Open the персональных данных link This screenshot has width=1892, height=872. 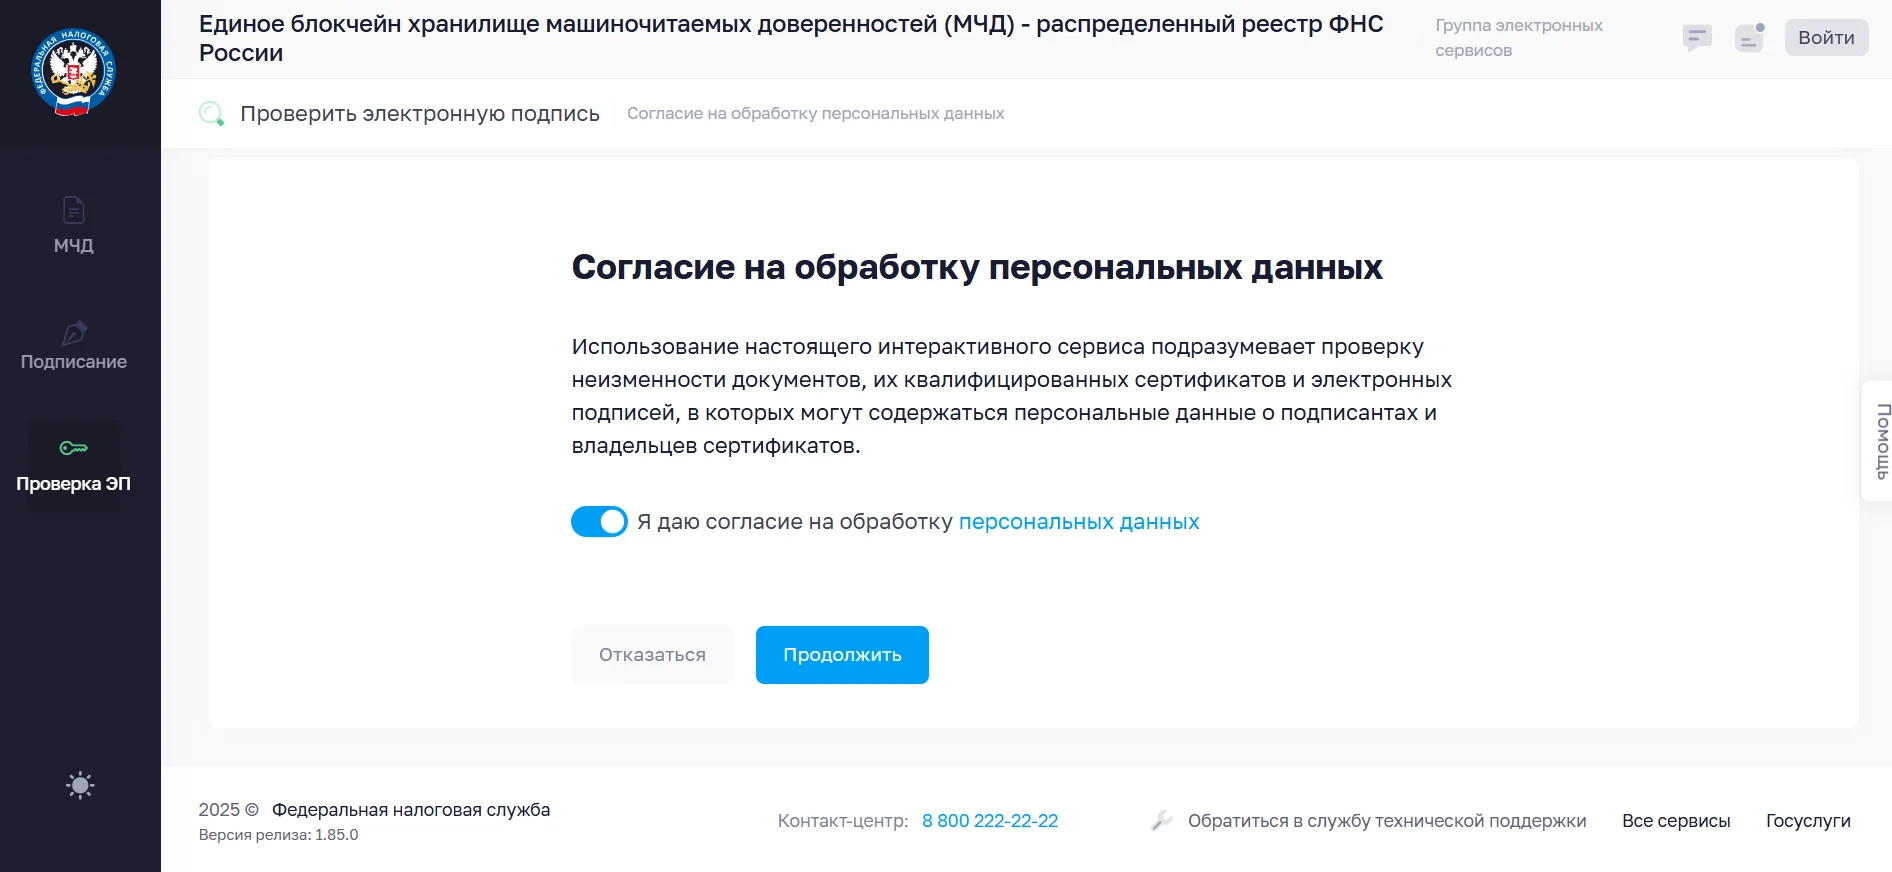pos(1078,522)
